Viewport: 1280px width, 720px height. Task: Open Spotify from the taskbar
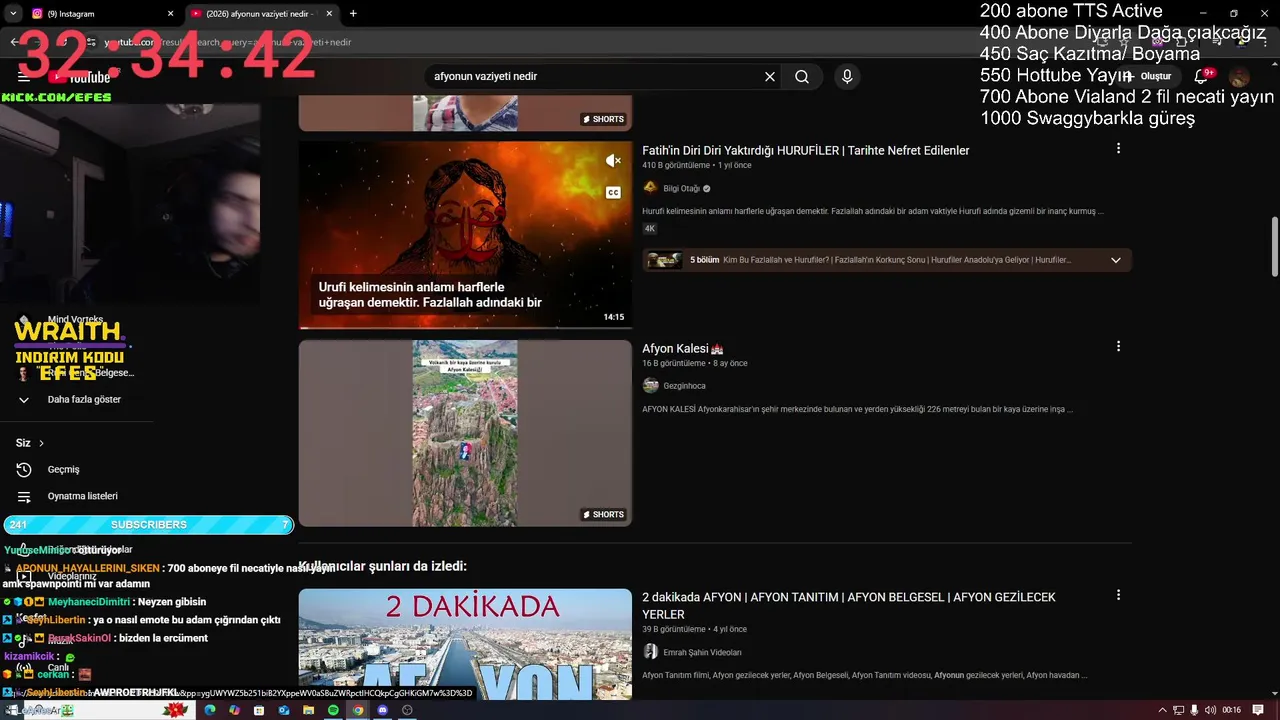[333, 710]
